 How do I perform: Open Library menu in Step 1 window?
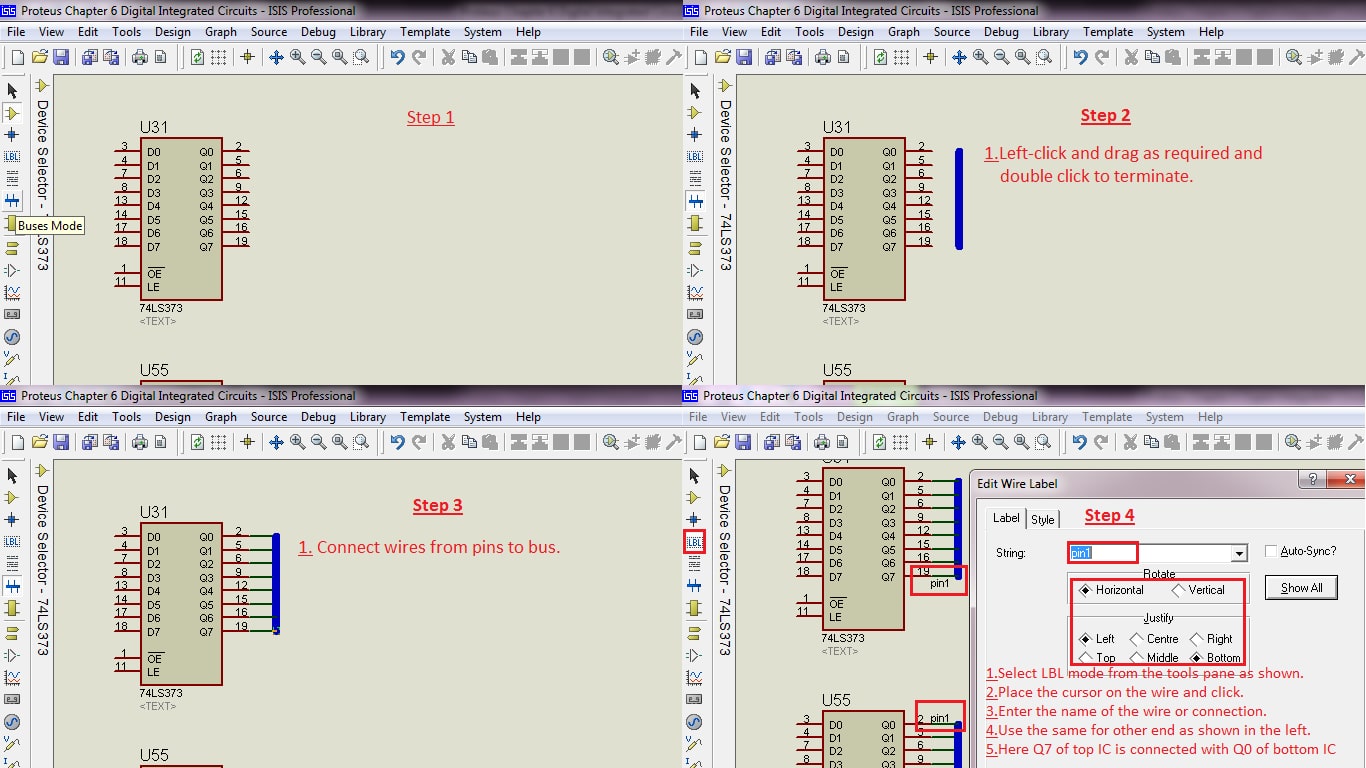367,32
